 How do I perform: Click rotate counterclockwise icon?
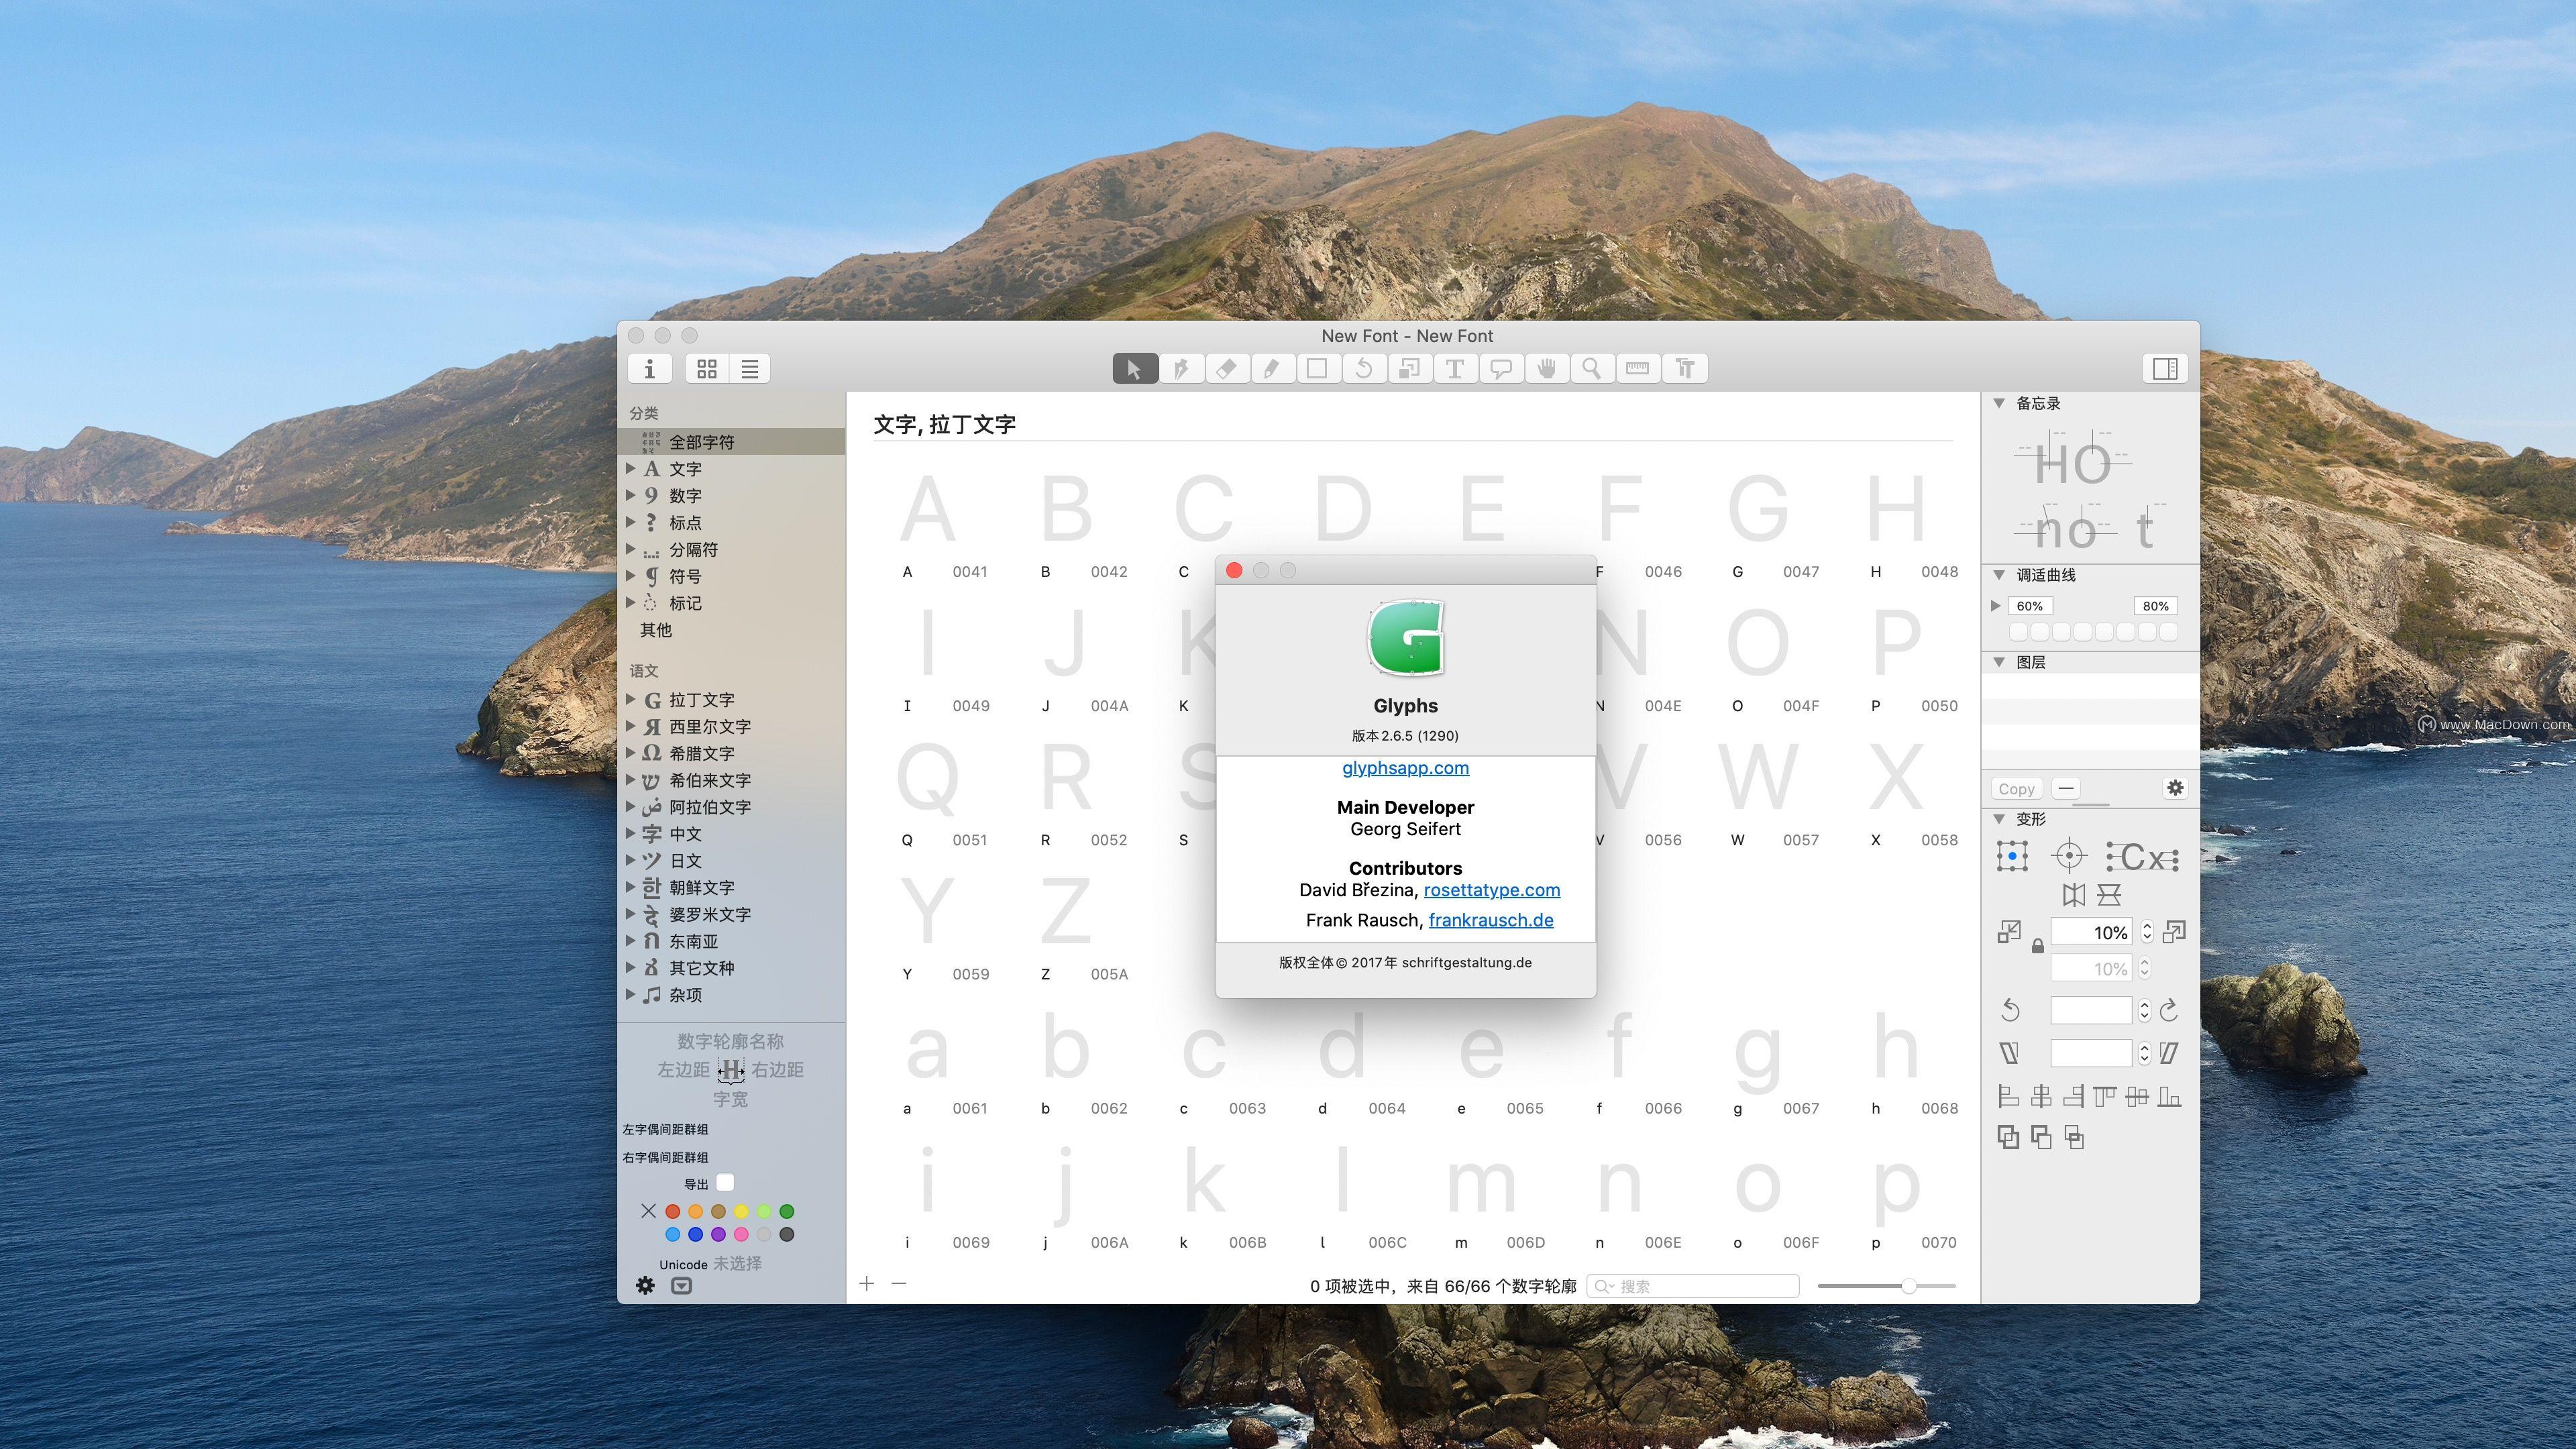tap(2010, 1011)
